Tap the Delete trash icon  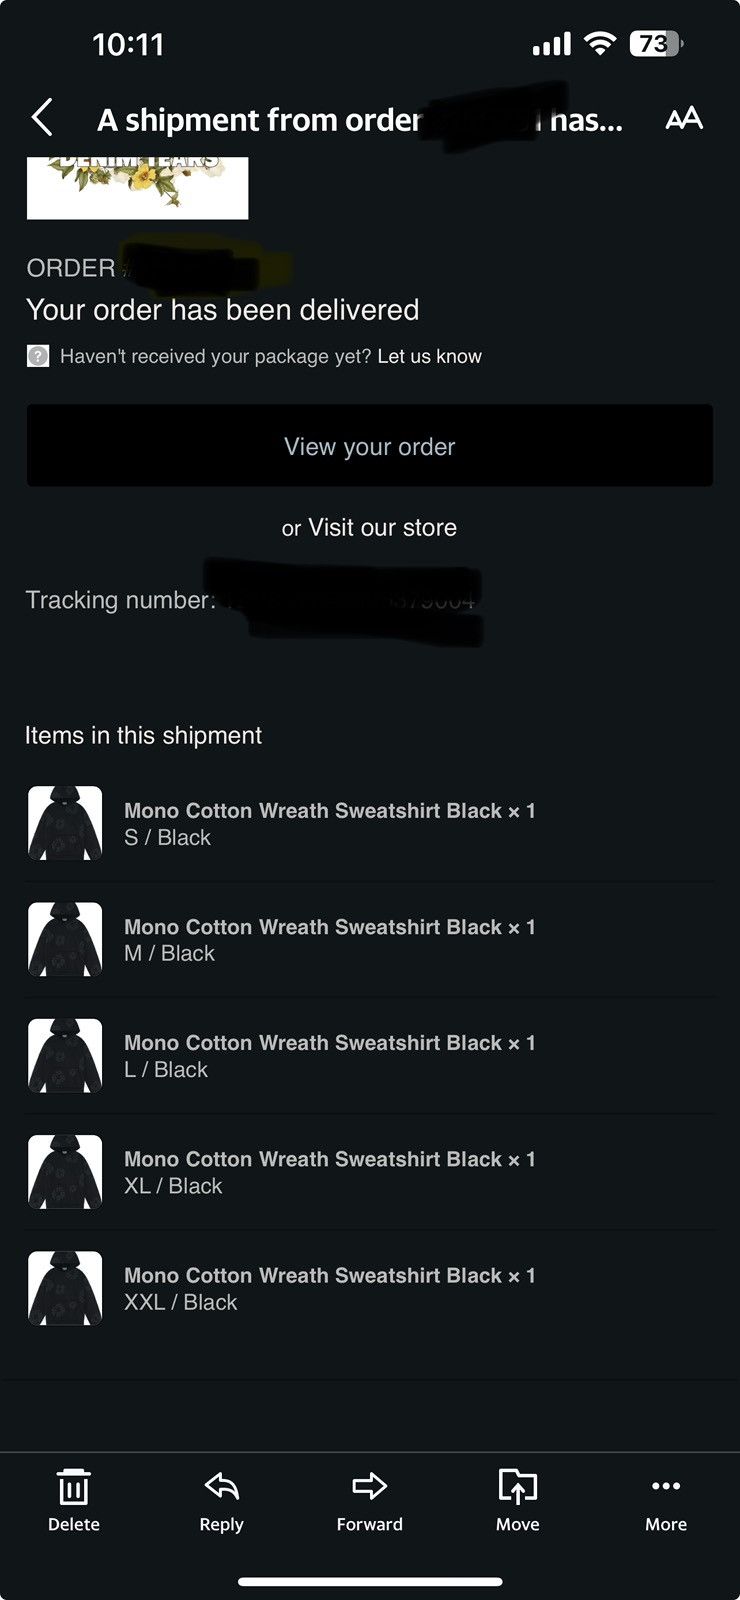(x=74, y=1487)
